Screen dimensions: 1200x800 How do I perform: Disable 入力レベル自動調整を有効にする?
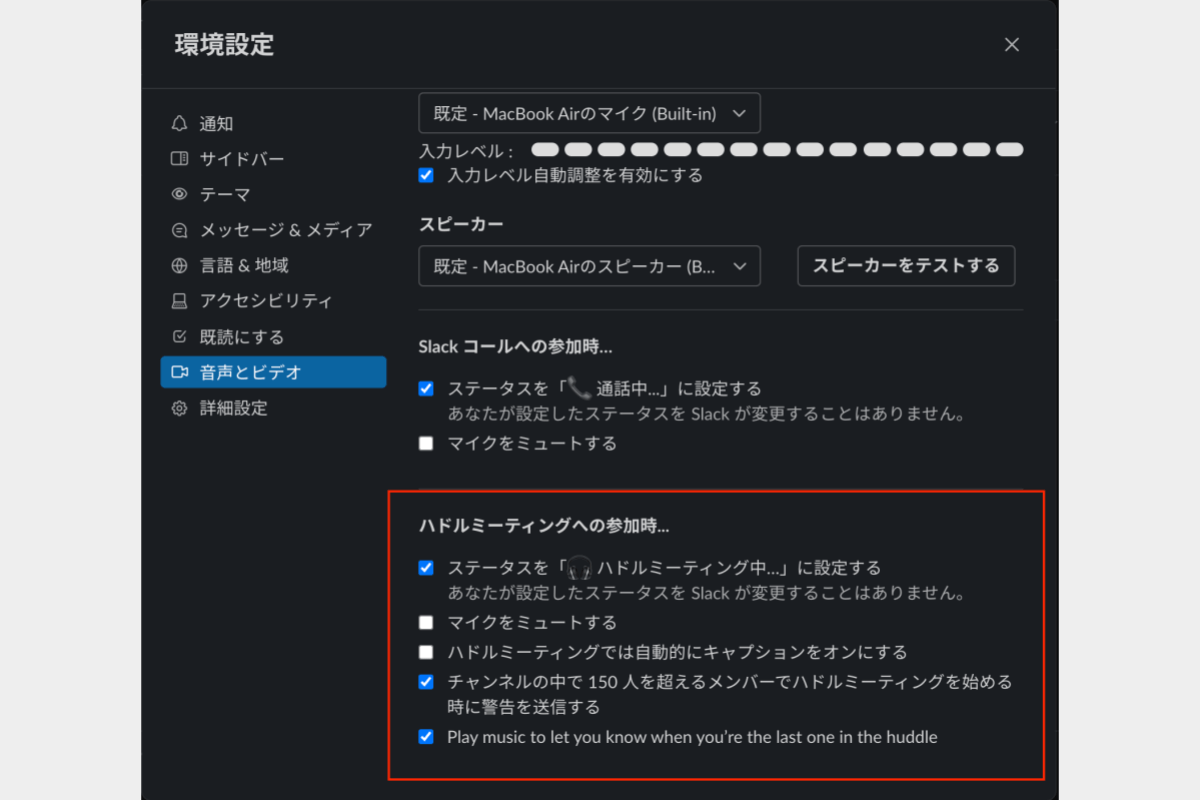click(426, 175)
